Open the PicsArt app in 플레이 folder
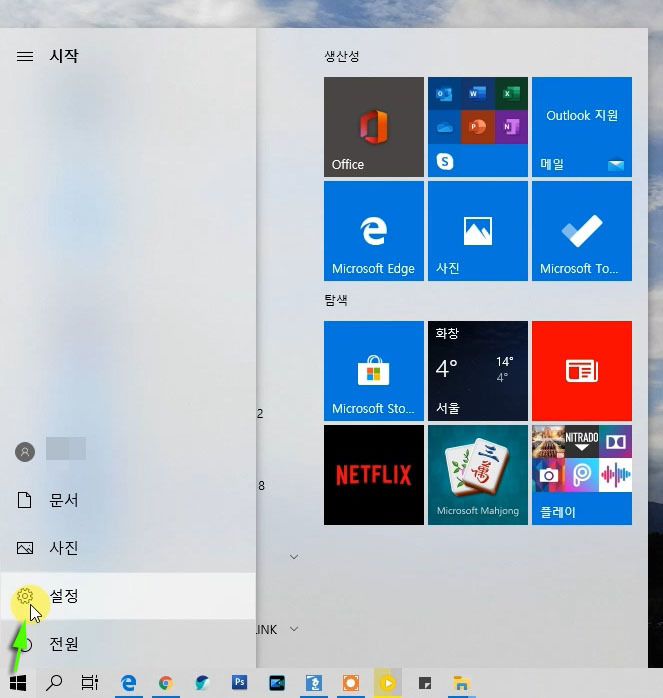The width and height of the screenshot is (663, 698). pos(582,475)
